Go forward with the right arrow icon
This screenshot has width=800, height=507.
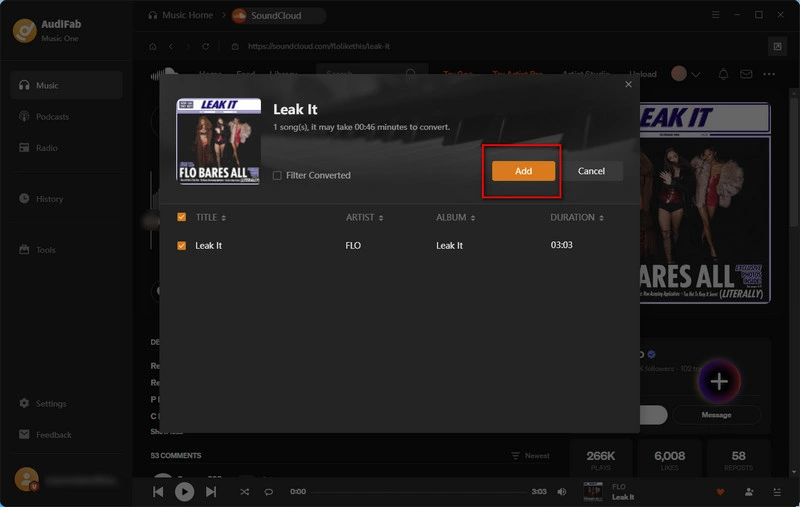tap(188, 46)
